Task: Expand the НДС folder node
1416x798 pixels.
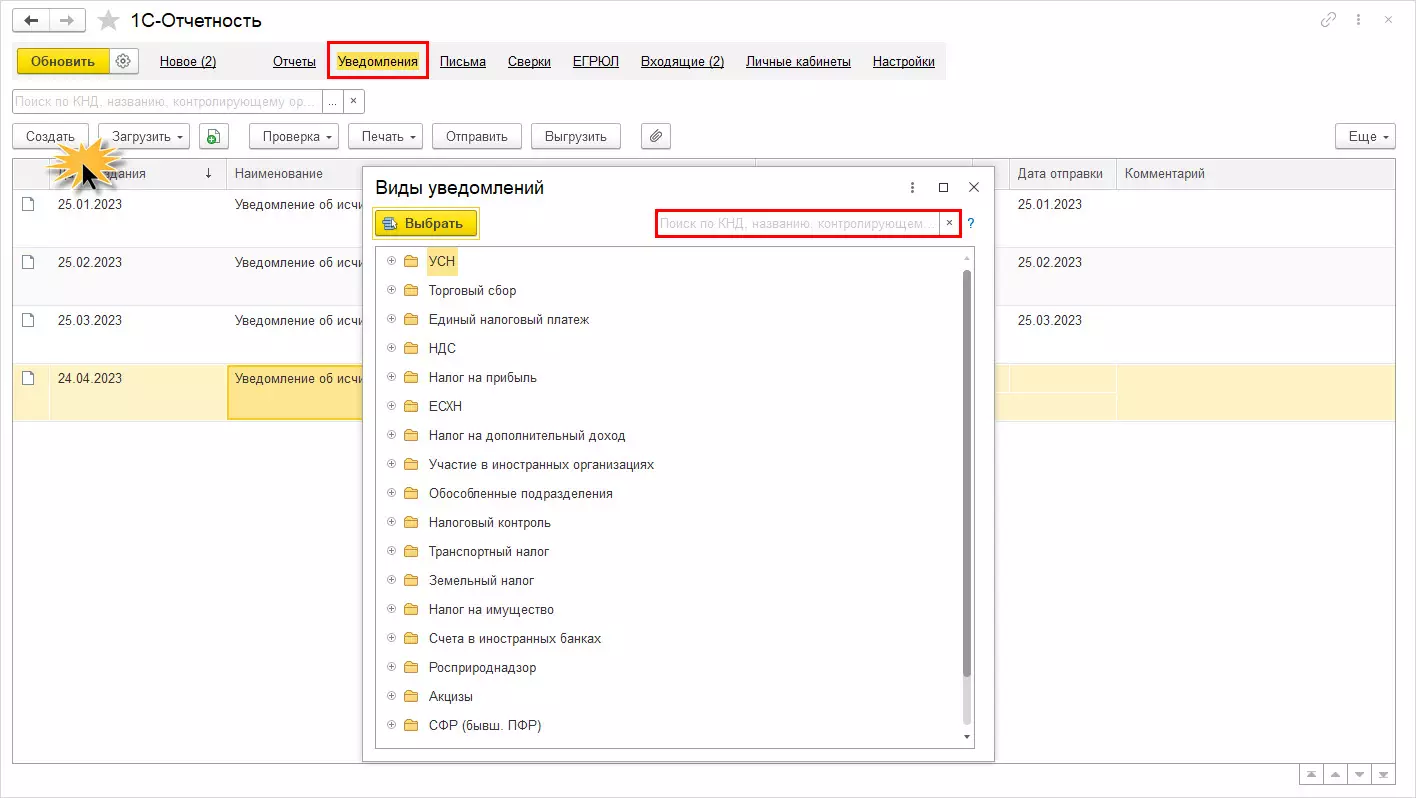Action: click(x=391, y=348)
